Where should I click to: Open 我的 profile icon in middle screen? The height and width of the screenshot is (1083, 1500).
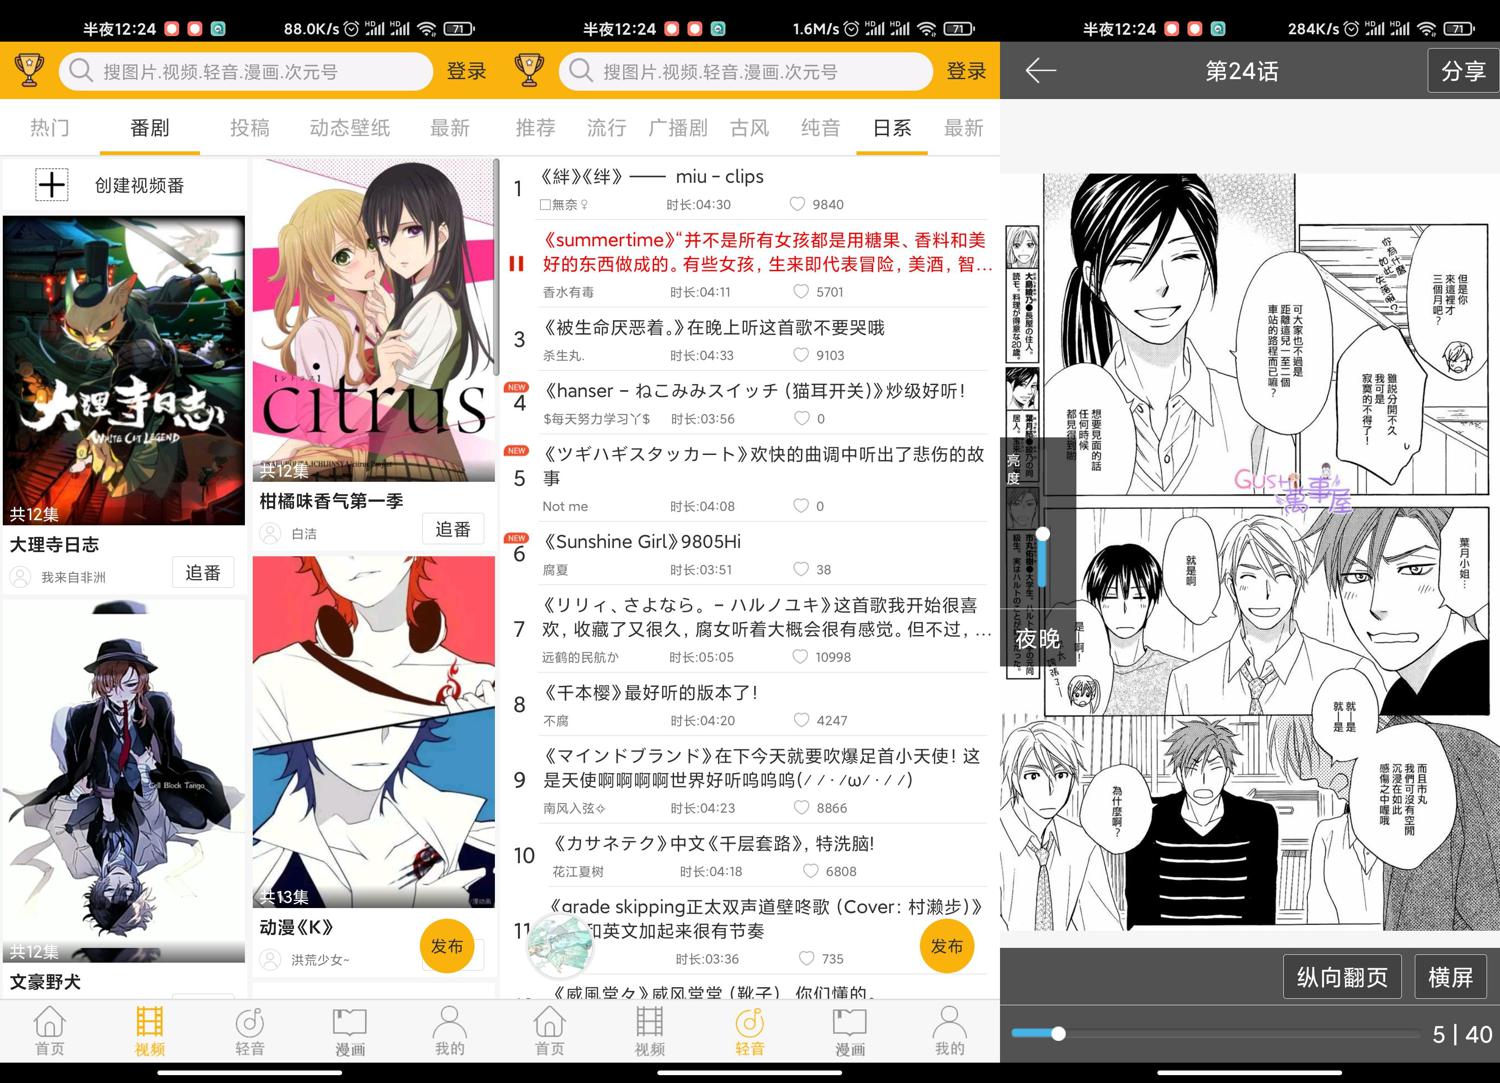point(949,1031)
